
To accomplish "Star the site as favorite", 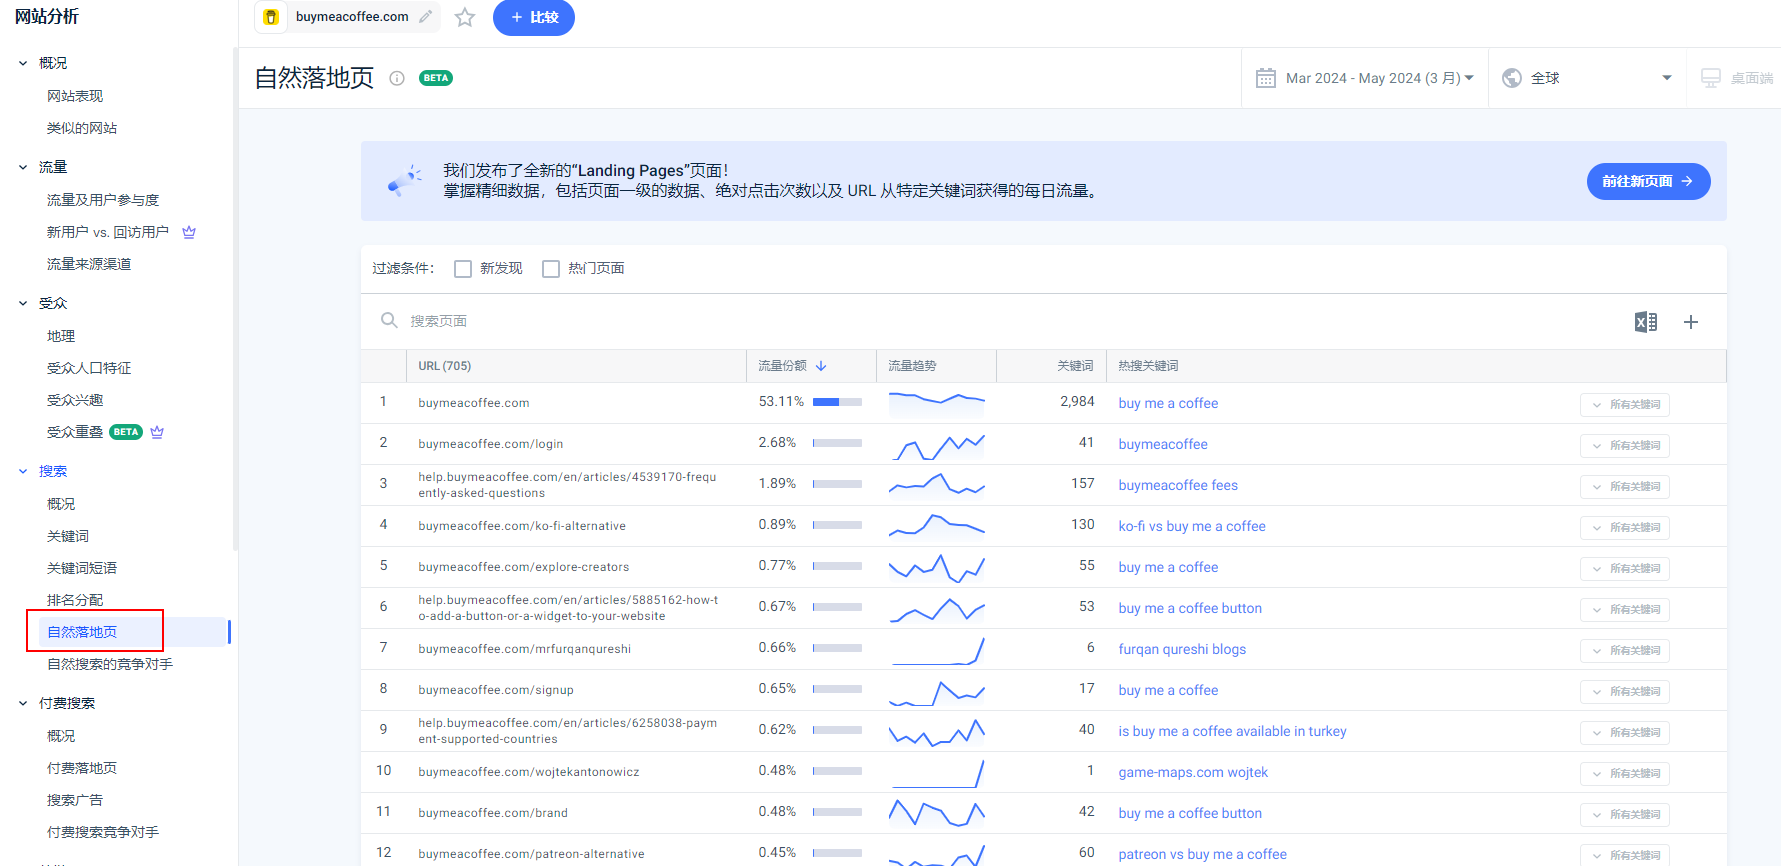I will [x=465, y=17].
